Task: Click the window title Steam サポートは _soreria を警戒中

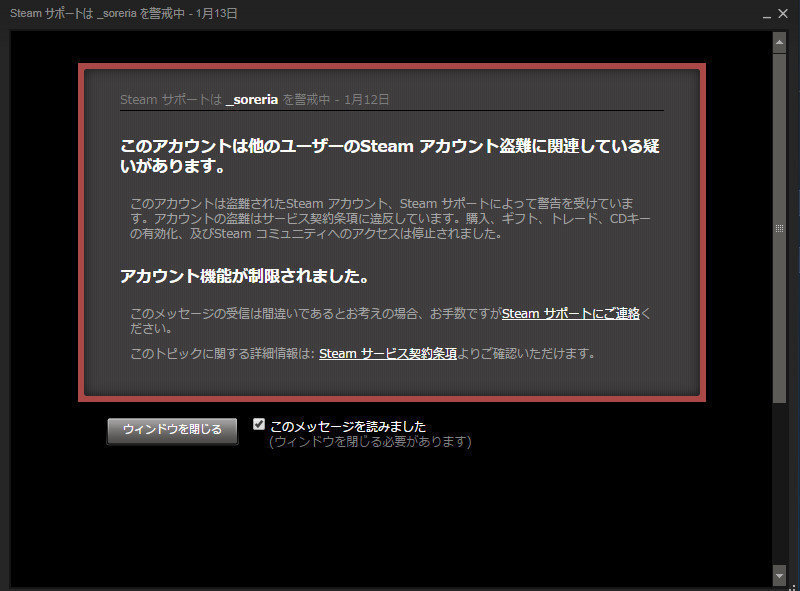Action: [97, 14]
